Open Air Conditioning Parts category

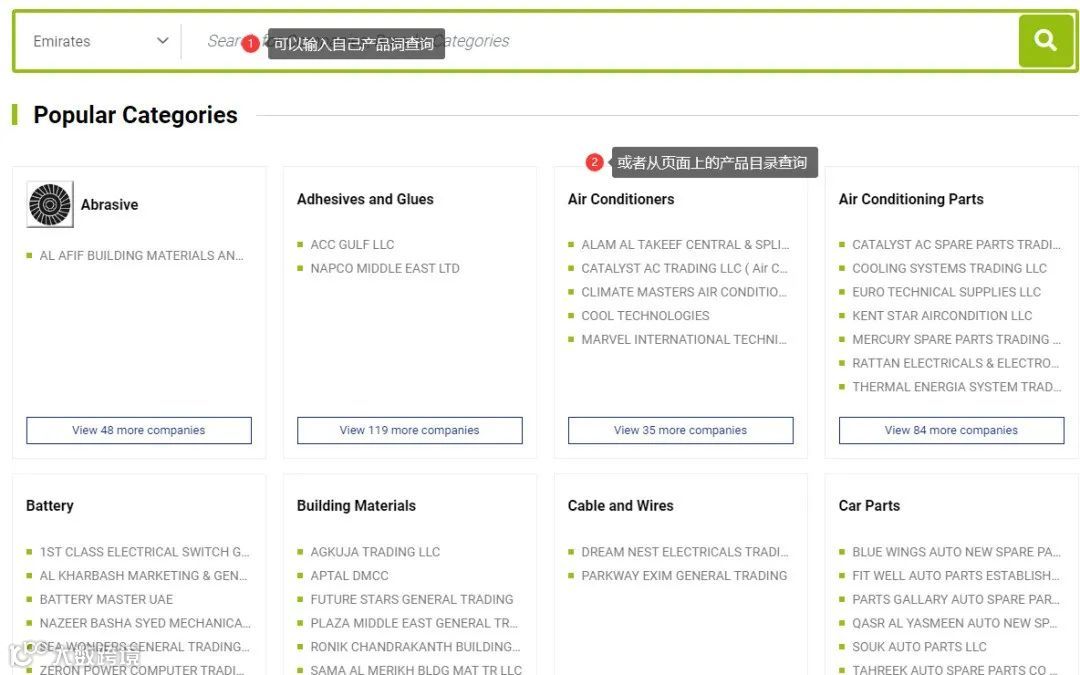pos(911,199)
